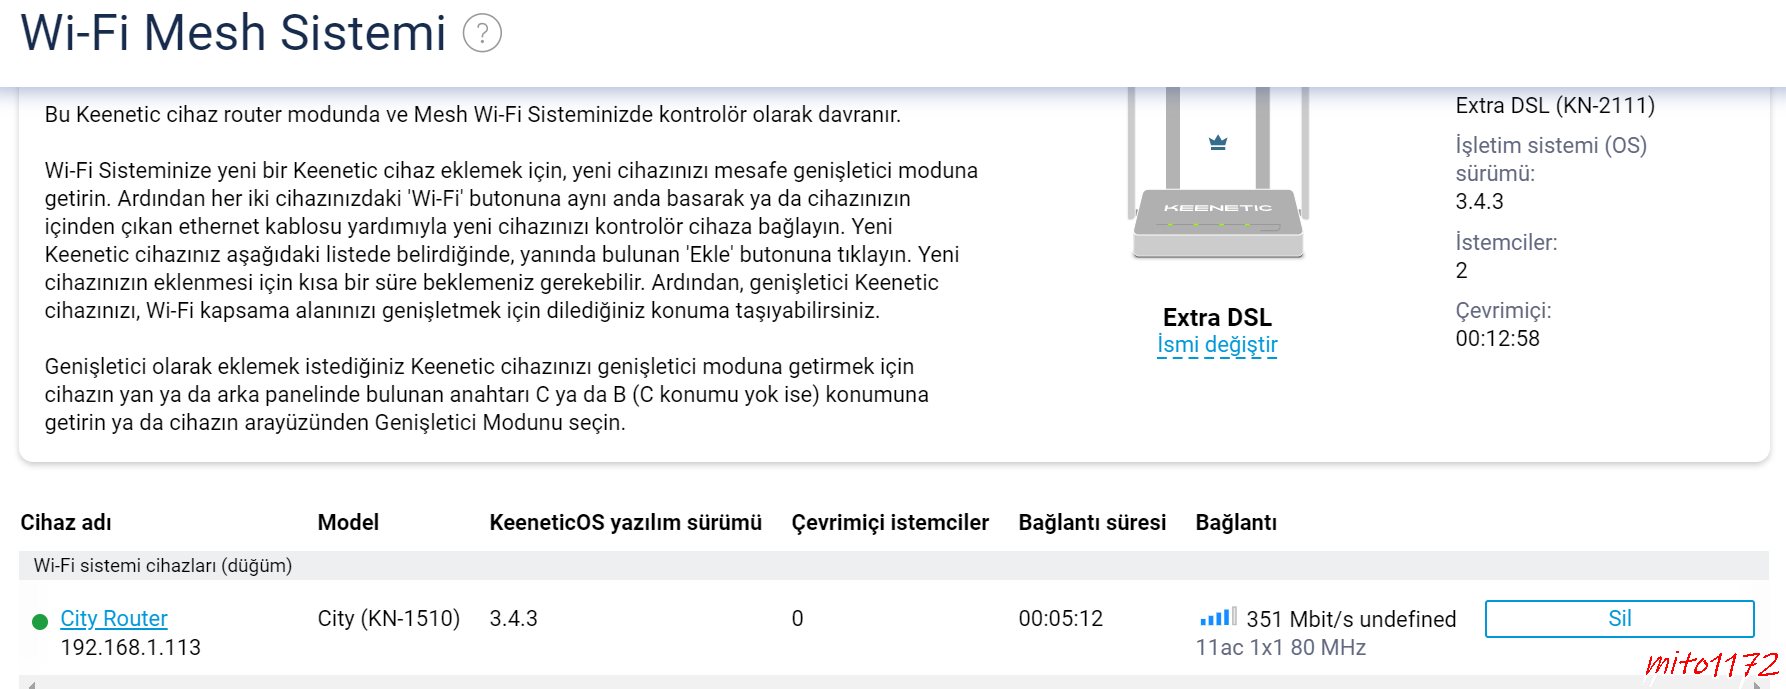This screenshot has height=689, width=1786.
Task: Click the 'Çevrimiçi:' label
Action: (x=1503, y=310)
